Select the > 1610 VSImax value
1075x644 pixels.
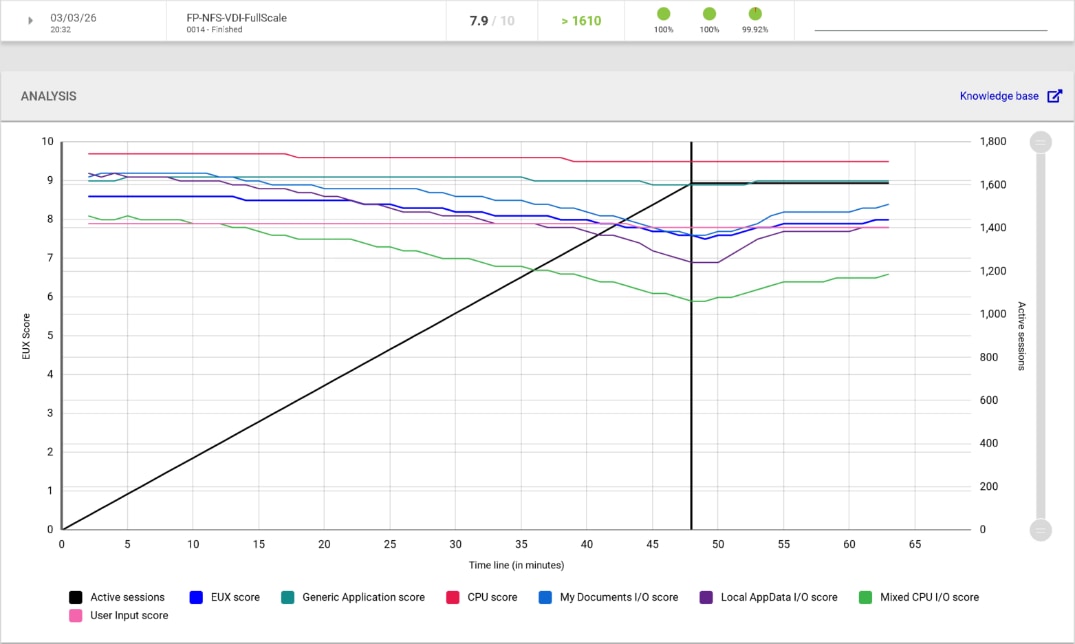(x=581, y=21)
